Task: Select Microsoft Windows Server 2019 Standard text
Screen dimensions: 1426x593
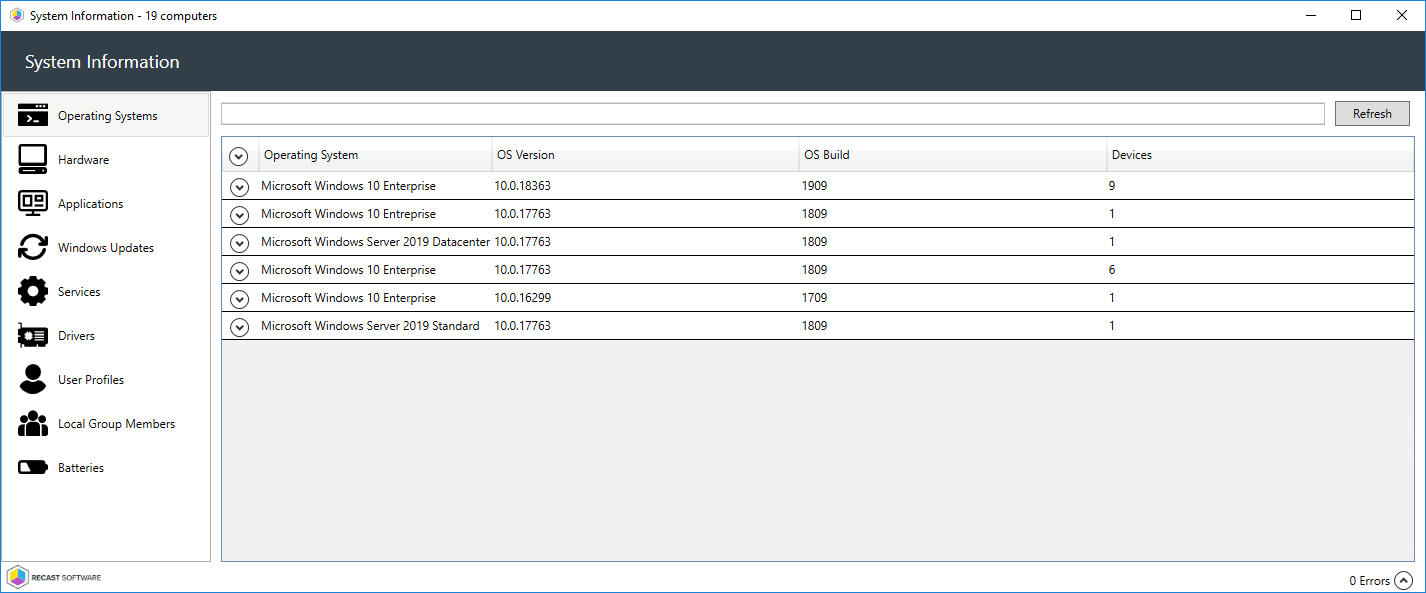Action: 370,326
